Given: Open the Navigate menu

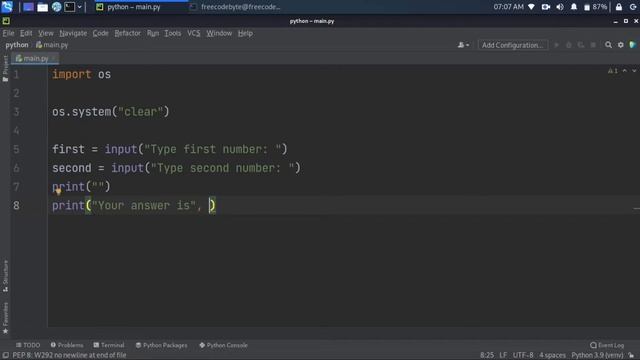Looking at the screenshot, I should 73,33.
